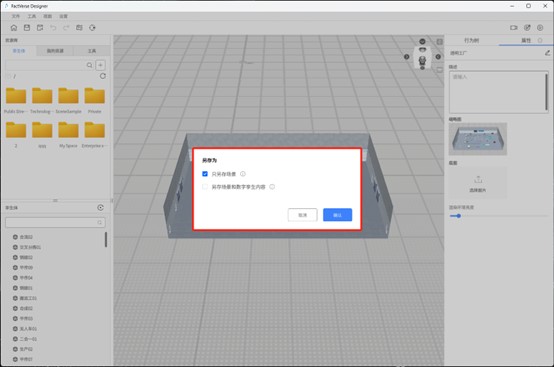Open the My Space folder
The height and width of the screenshot is (367, 554).
tap(68, 135)
